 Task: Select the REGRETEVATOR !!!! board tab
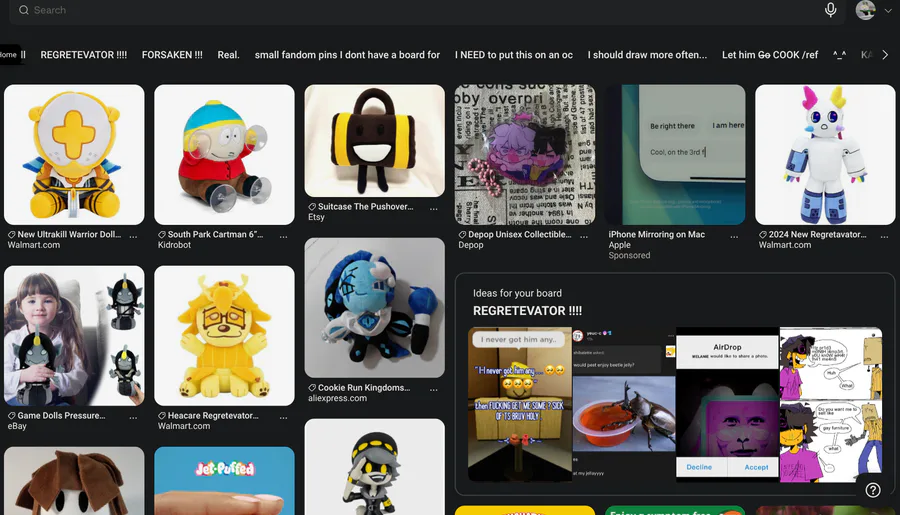coord(84,55)
